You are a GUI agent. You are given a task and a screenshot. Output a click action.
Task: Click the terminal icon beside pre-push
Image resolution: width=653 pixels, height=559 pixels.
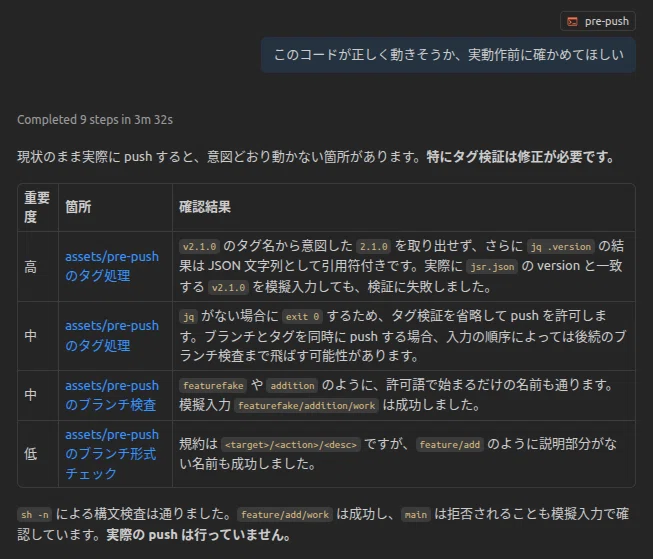pyautogui.click(x=573, y=22)
